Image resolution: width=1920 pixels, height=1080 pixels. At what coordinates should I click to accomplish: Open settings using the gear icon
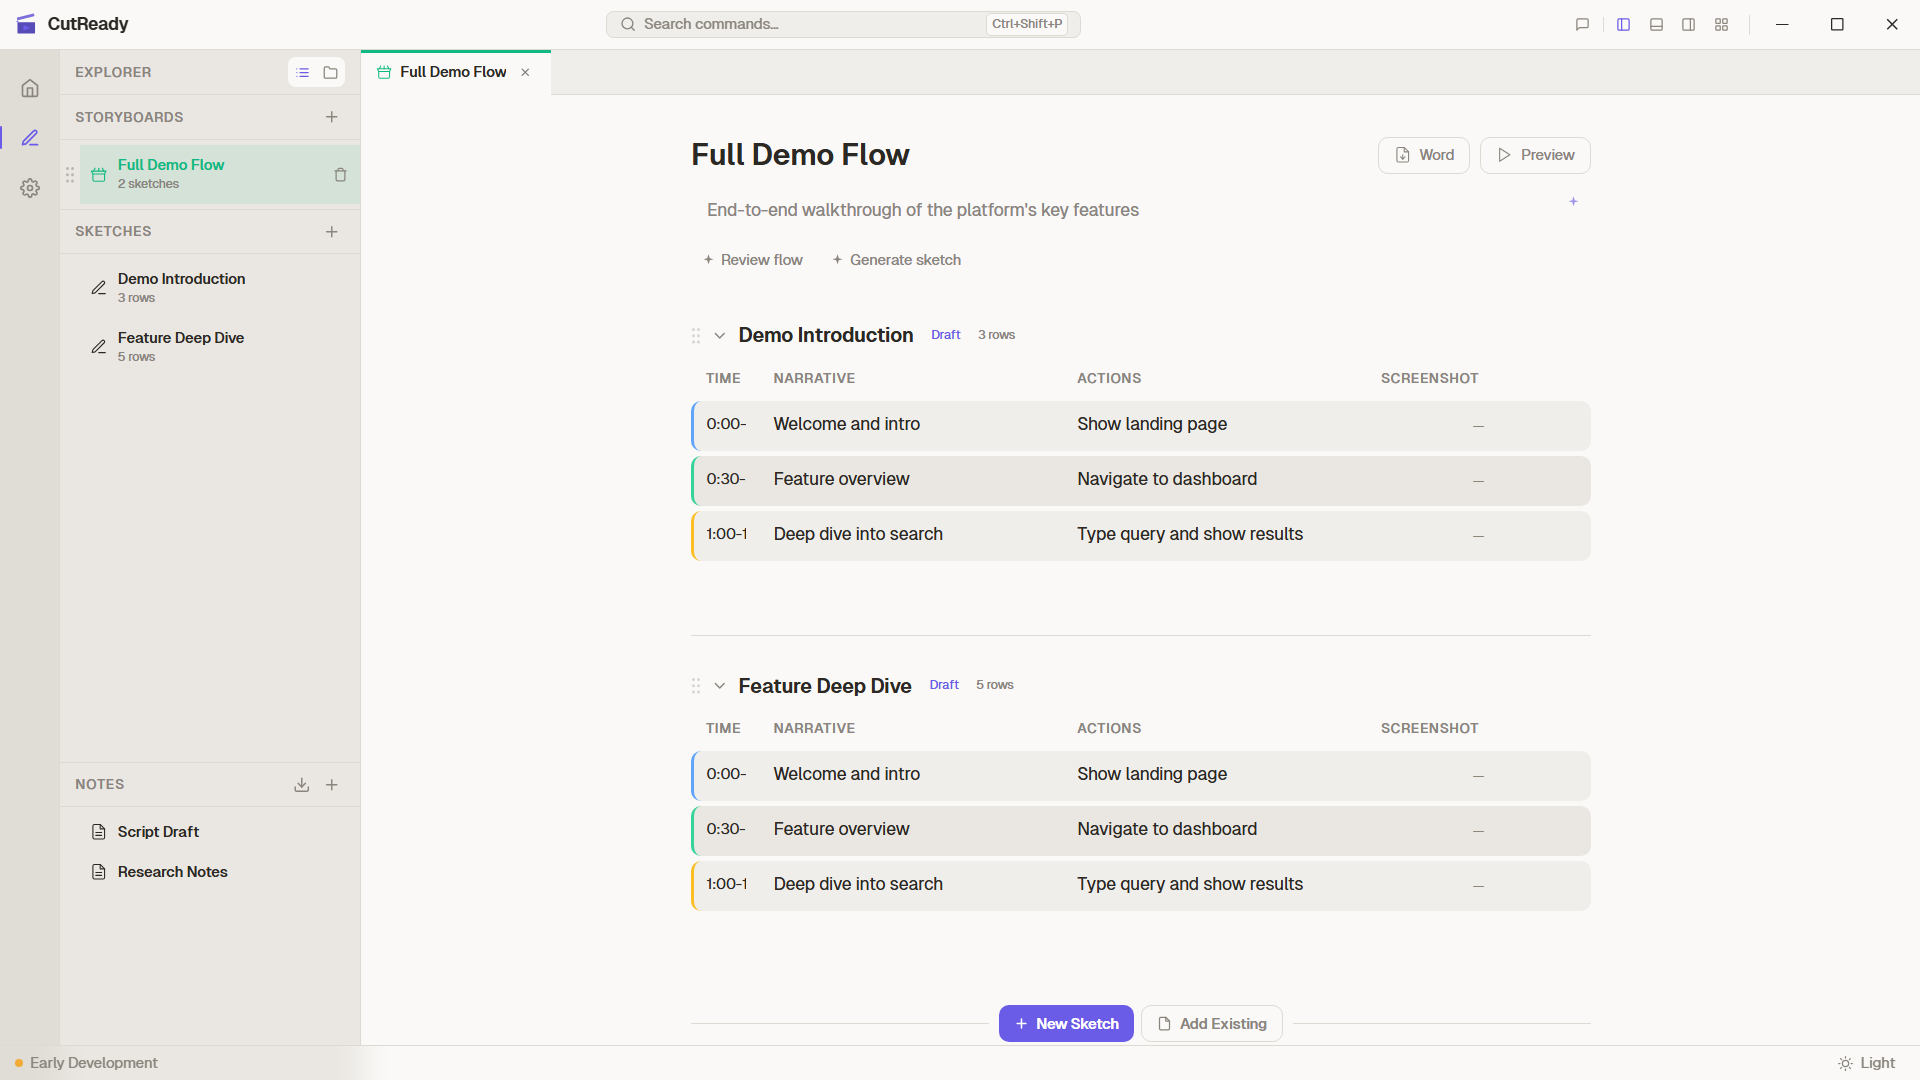[x=30, y=188]
